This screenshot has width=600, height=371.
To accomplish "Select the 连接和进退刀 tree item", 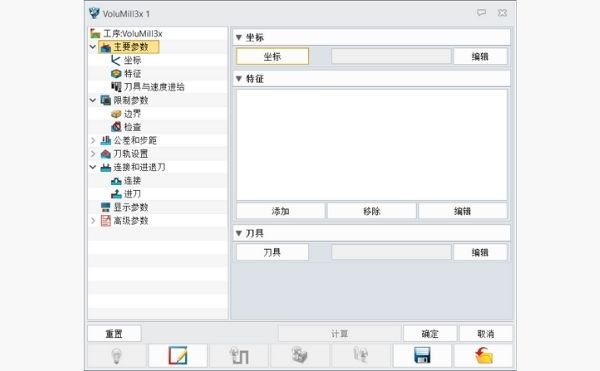I will click(133, 167).
